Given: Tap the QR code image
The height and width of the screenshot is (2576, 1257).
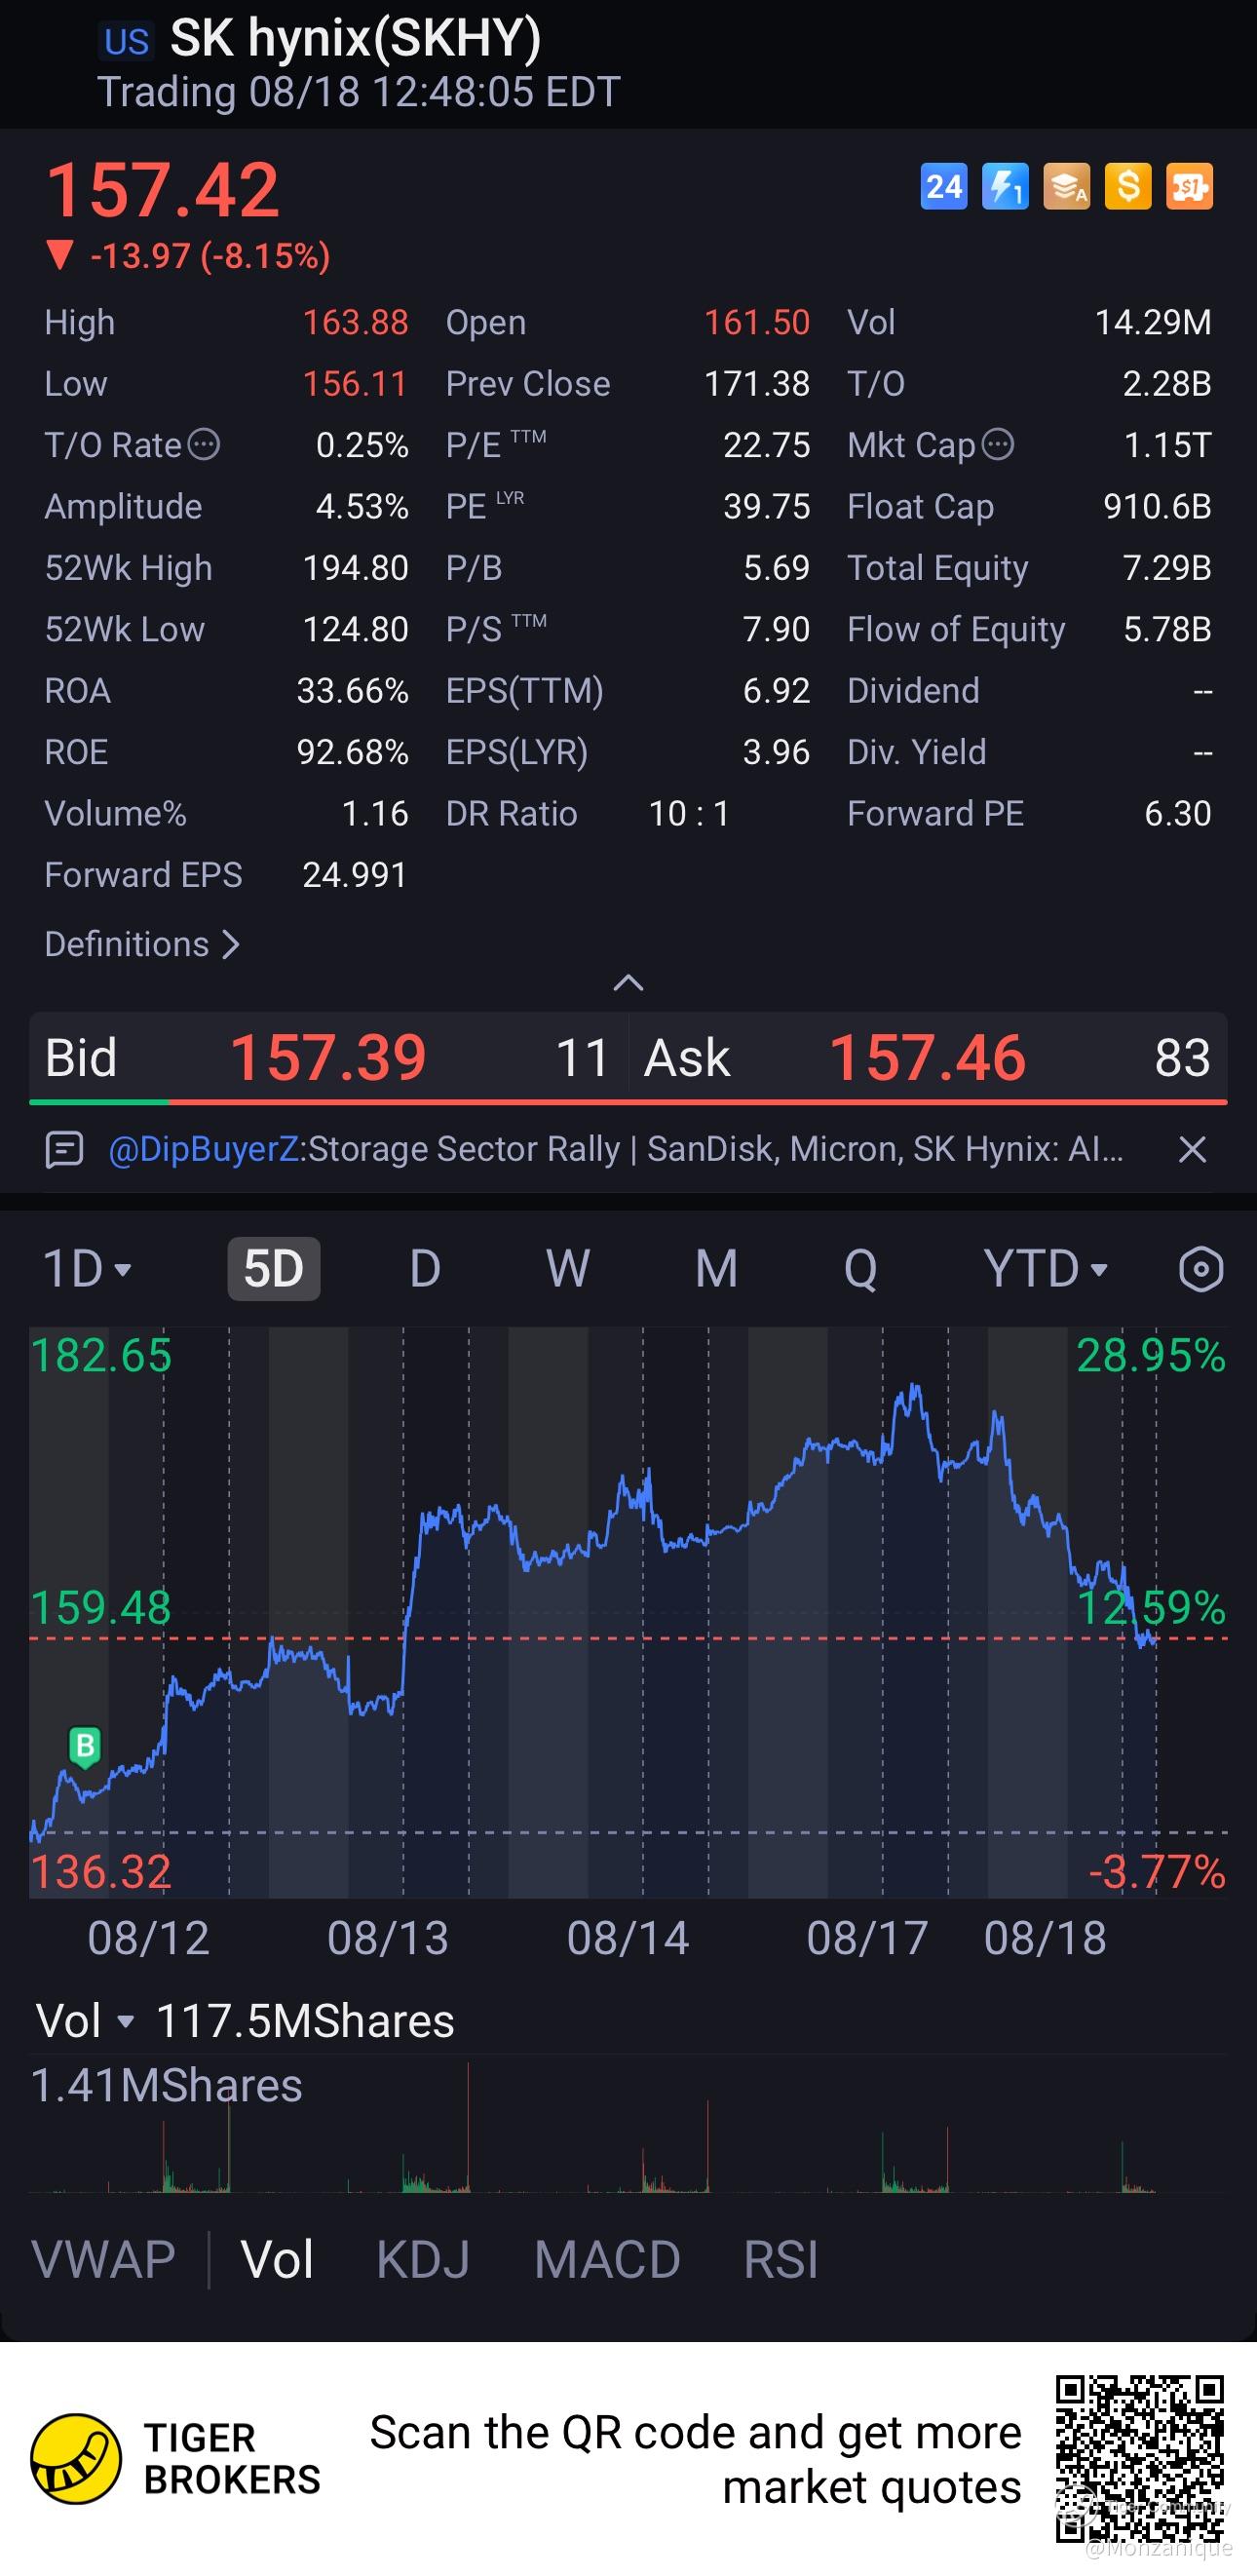Looking at the screenshot, I should [1140, 2459].
